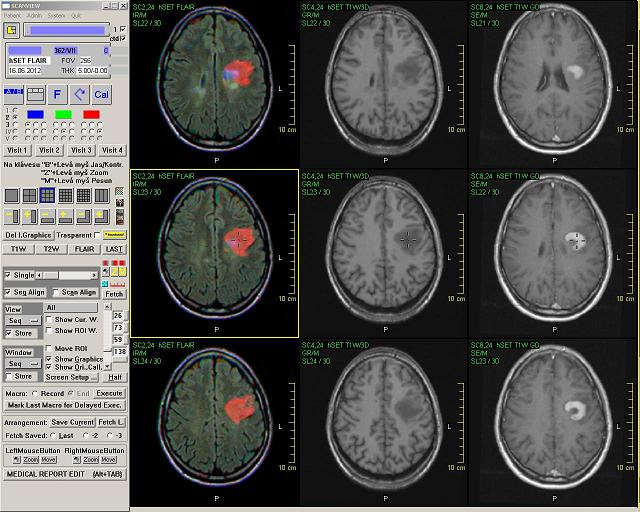640x512 pixels.
Task: Click the A/B compare icon
Action: pyautogui.click(x=13, y=92)
